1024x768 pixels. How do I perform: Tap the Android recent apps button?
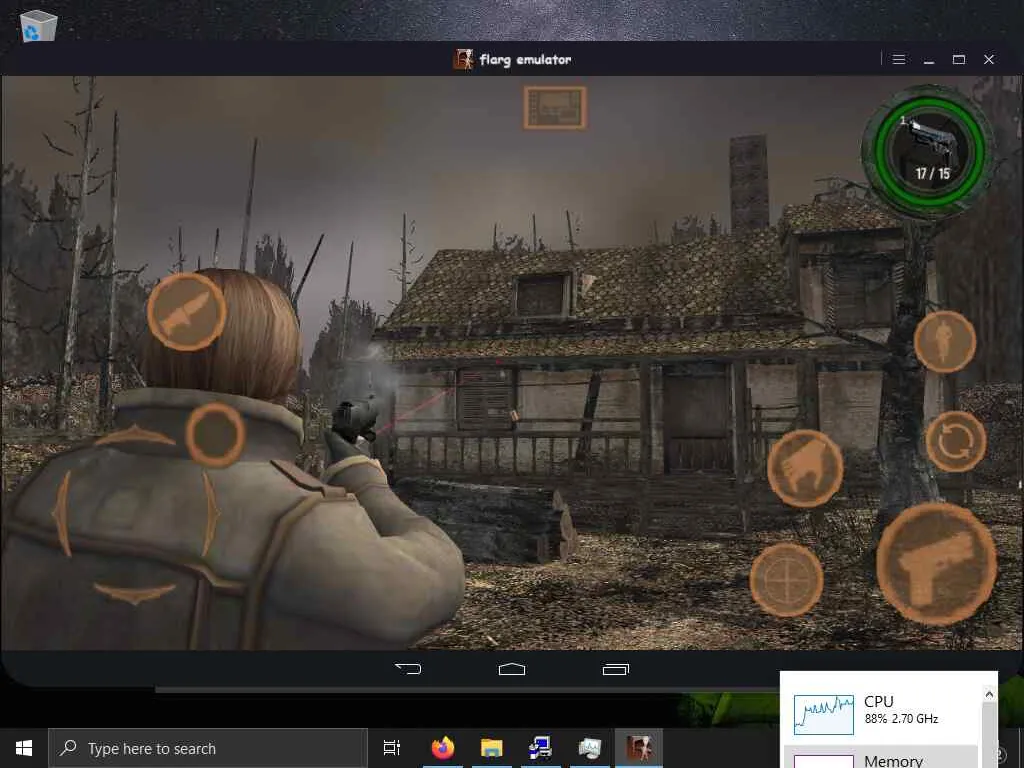pyautogui.click(x=615, y=669)
